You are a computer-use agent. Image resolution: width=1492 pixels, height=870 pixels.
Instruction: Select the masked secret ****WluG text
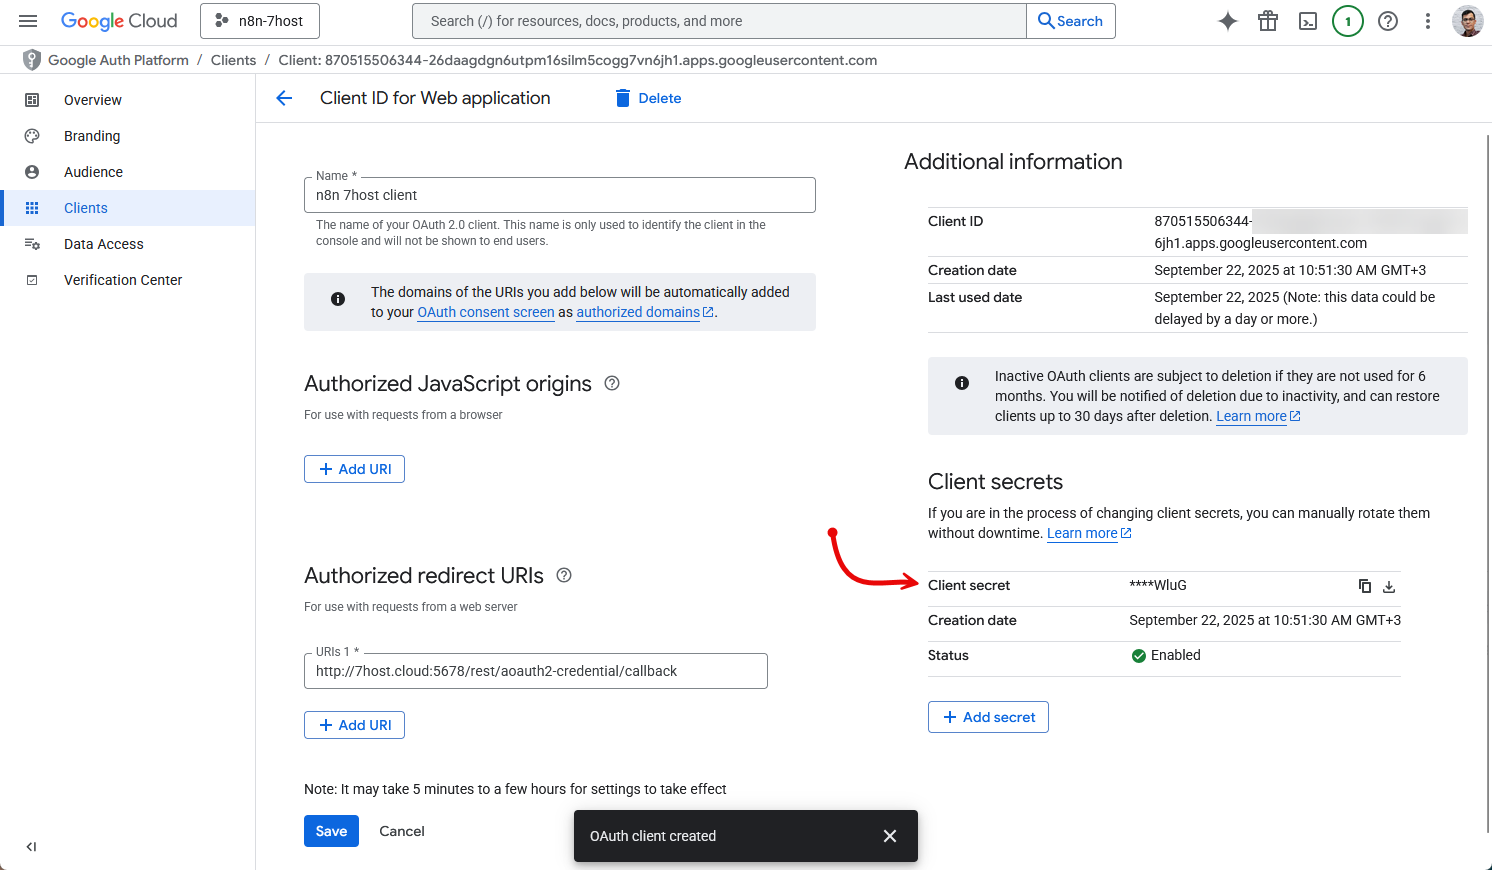1158,585
